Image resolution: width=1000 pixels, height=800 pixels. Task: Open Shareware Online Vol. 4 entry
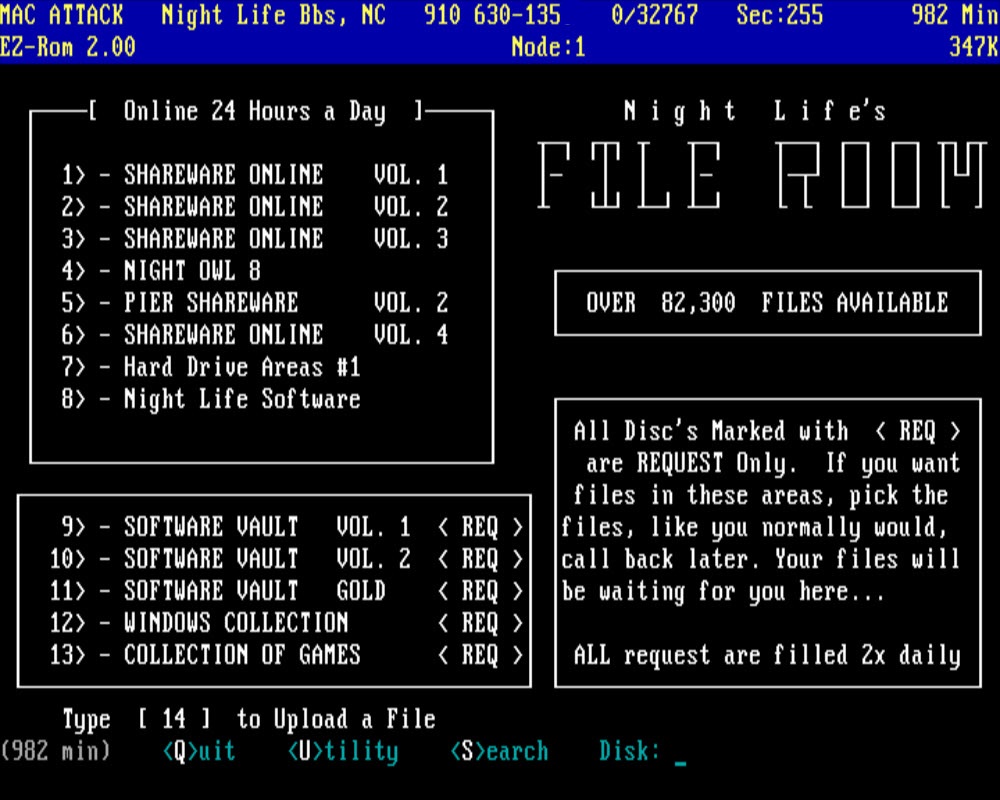(x=254, y=335)
